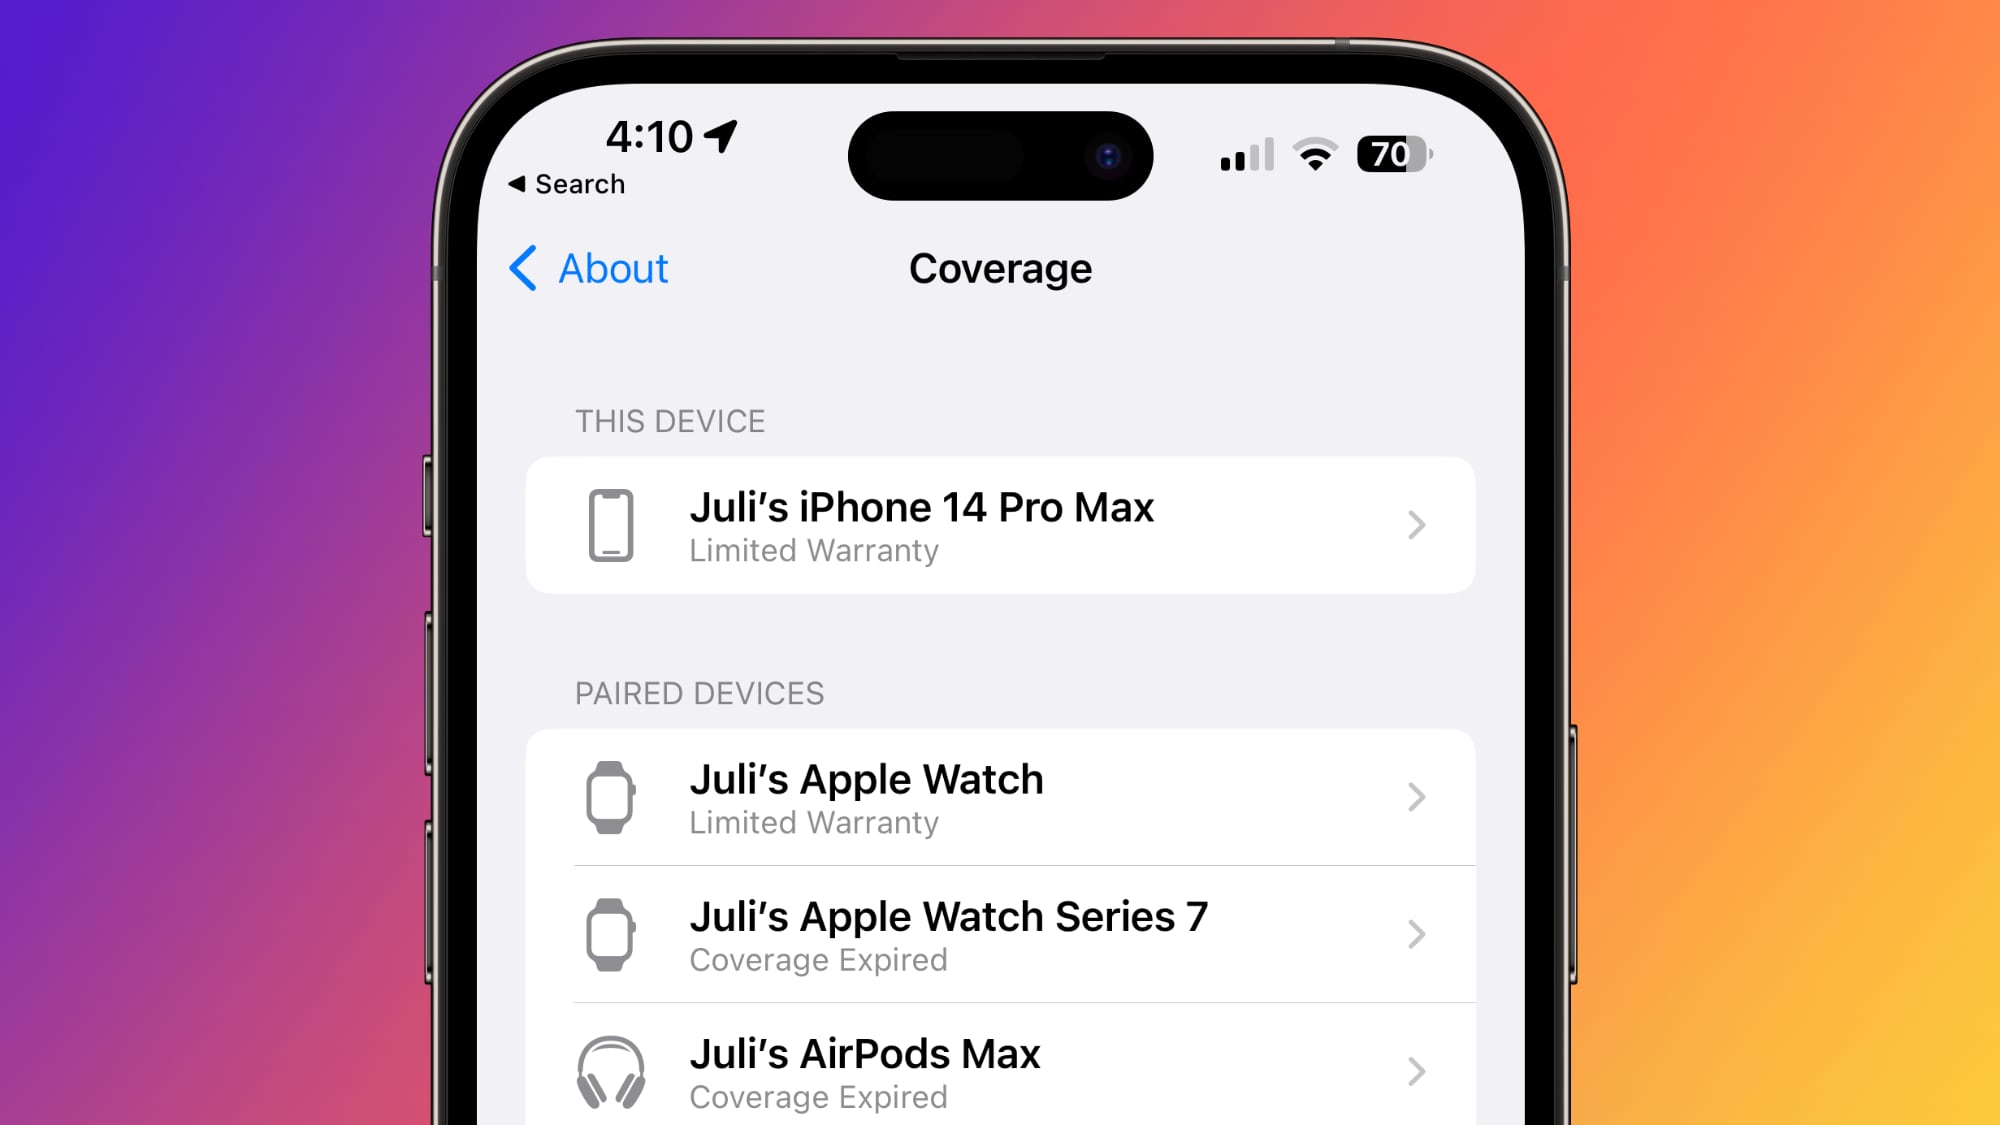Image resolution: width=2000 pixels, height=1125 pixels.
Task: Expand Juli's AirPods Max coverage info
Action: point(999,1070)
